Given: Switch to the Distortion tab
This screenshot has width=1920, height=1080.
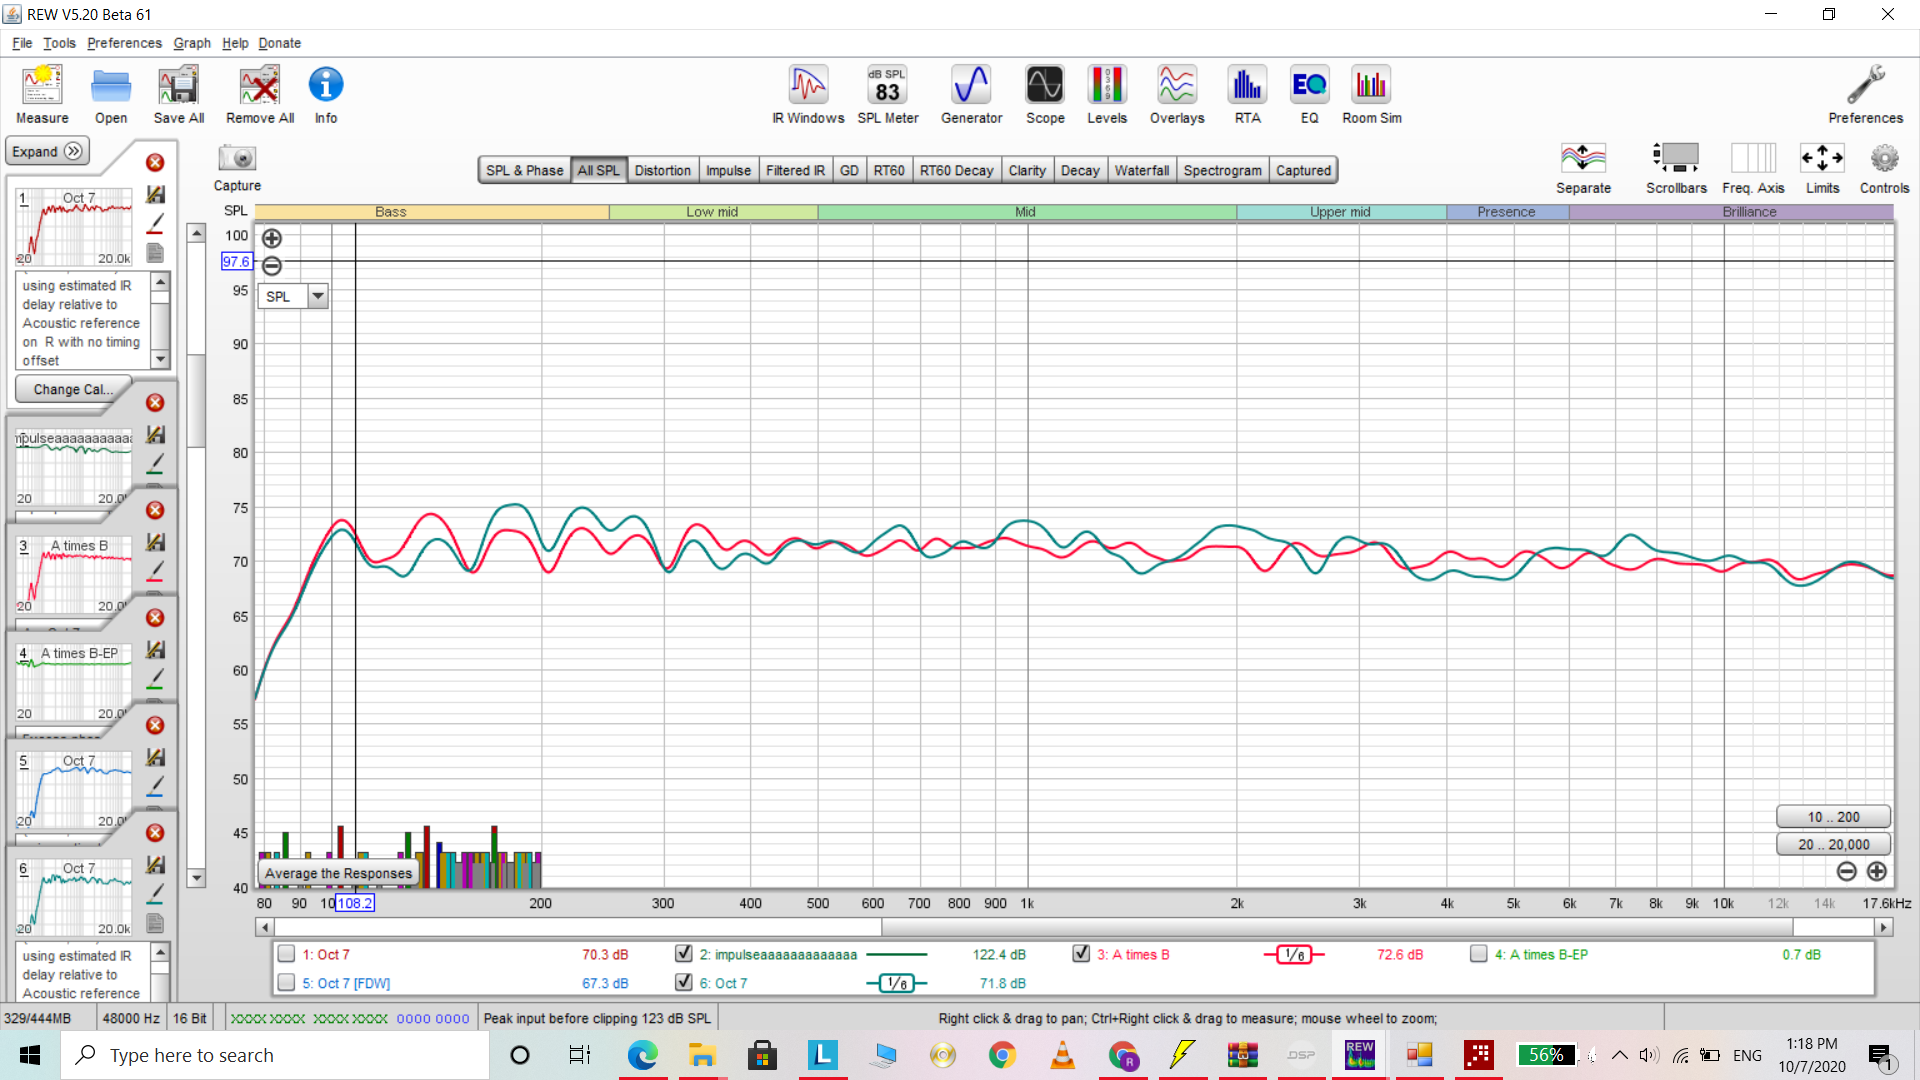Looking at the screenshot, I should pyautogui.click(x=663, y=170).
